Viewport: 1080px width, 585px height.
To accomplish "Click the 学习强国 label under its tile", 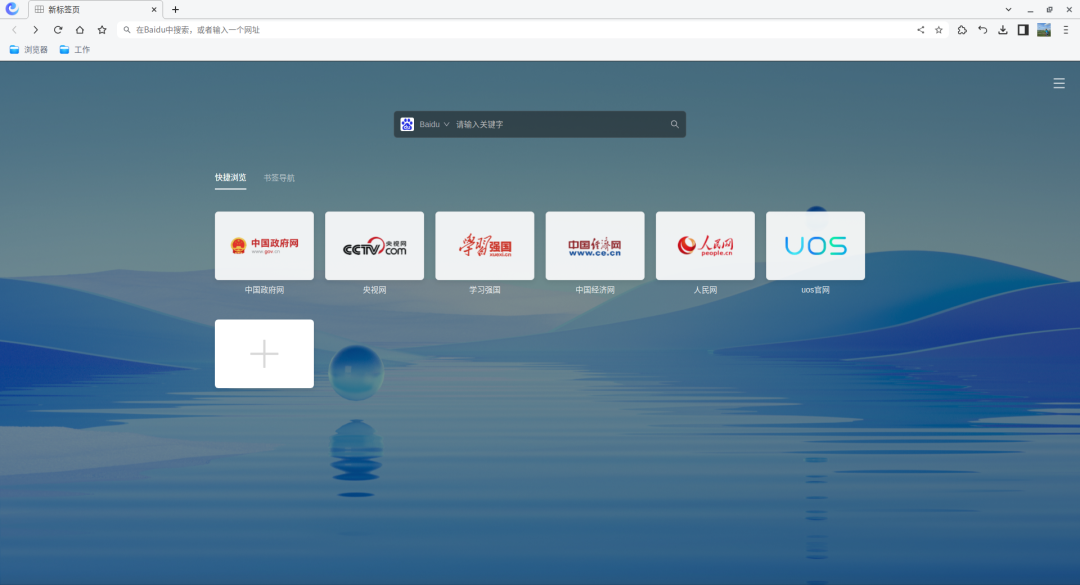I will point(485,290).
